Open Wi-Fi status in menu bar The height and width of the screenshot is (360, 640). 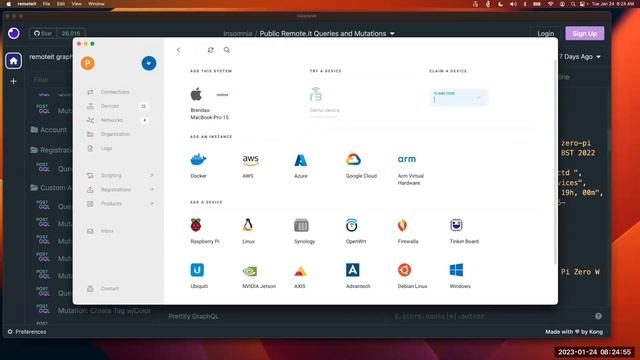551,4
